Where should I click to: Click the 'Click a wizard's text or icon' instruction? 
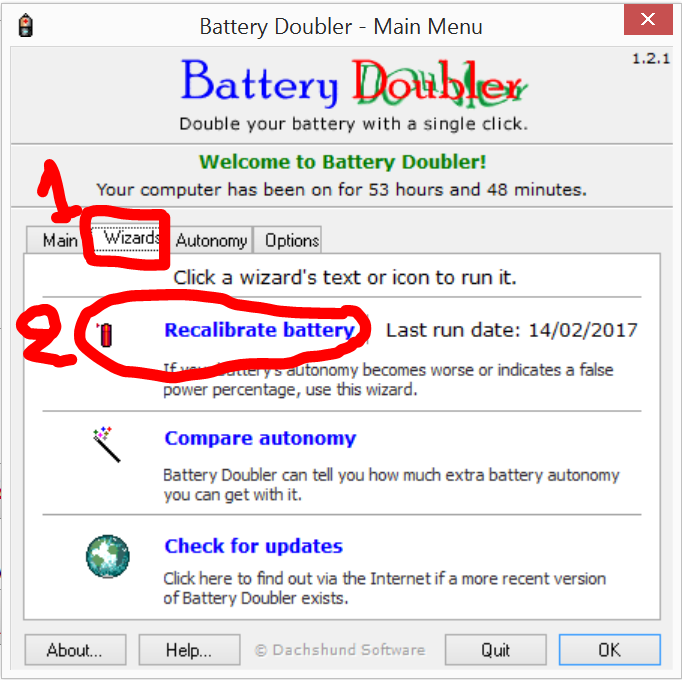pos(344,278)
